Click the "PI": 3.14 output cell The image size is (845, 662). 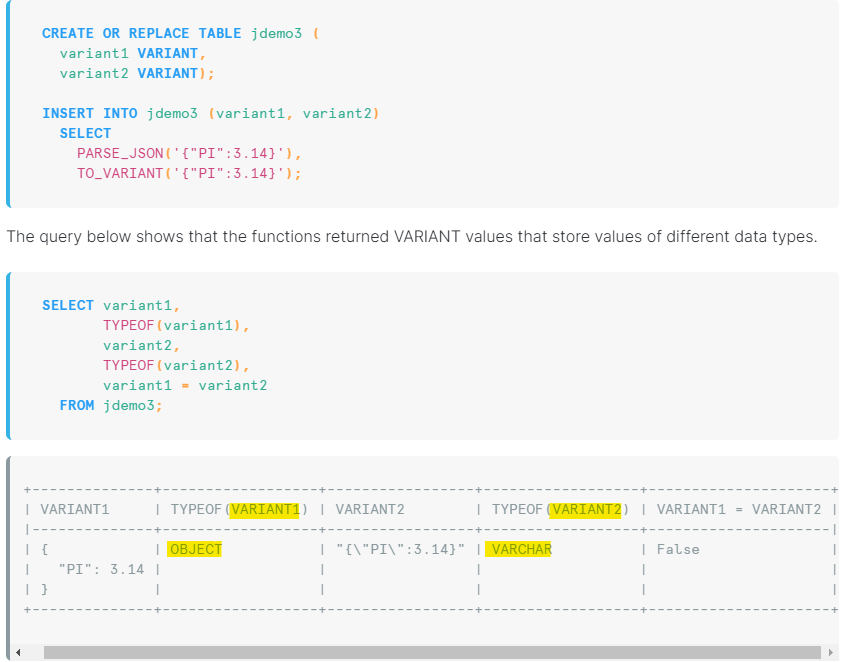101,569
